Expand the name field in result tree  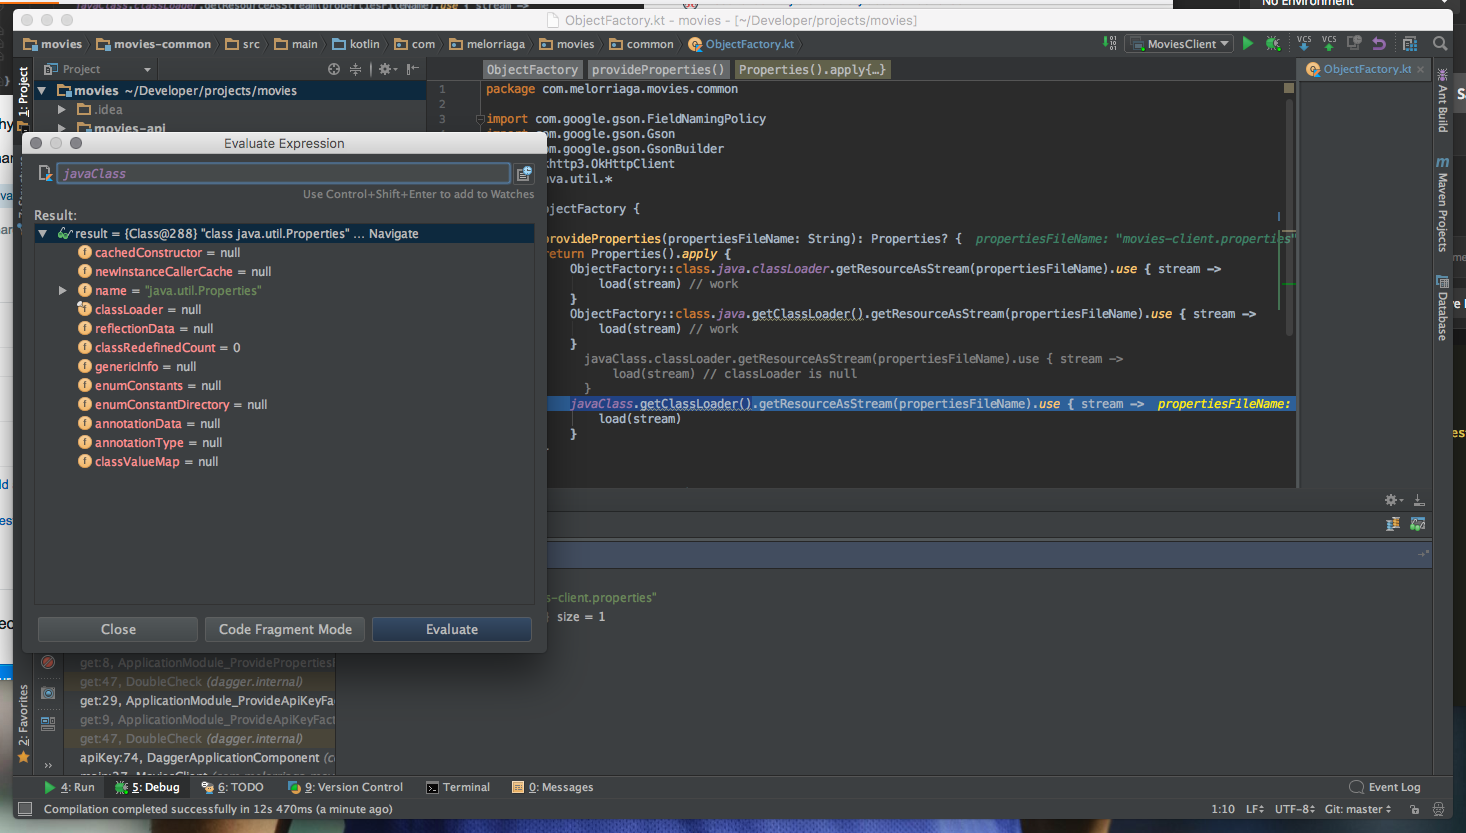coord(62,291)
